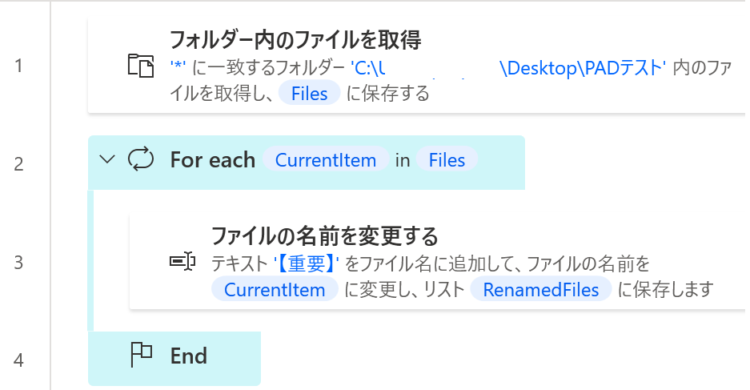Click the '*' file filter value
The image size is (750, 390).
[x=178, y=67]
